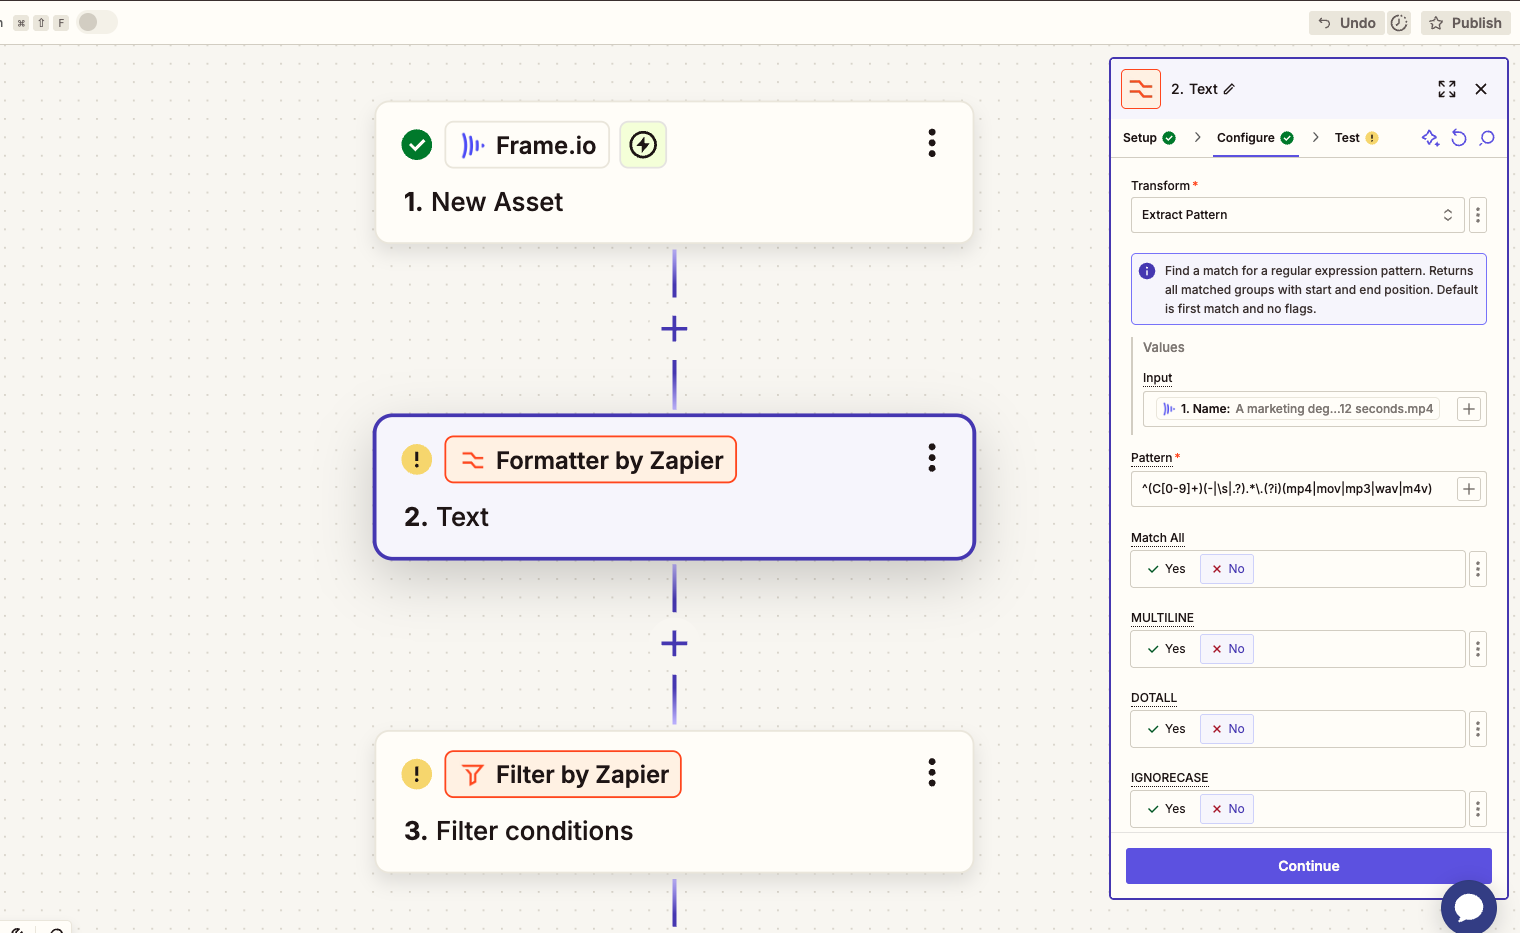Click the 'Match All' field label
This screenshot has width=1520, height=933.
[1158, 538]
